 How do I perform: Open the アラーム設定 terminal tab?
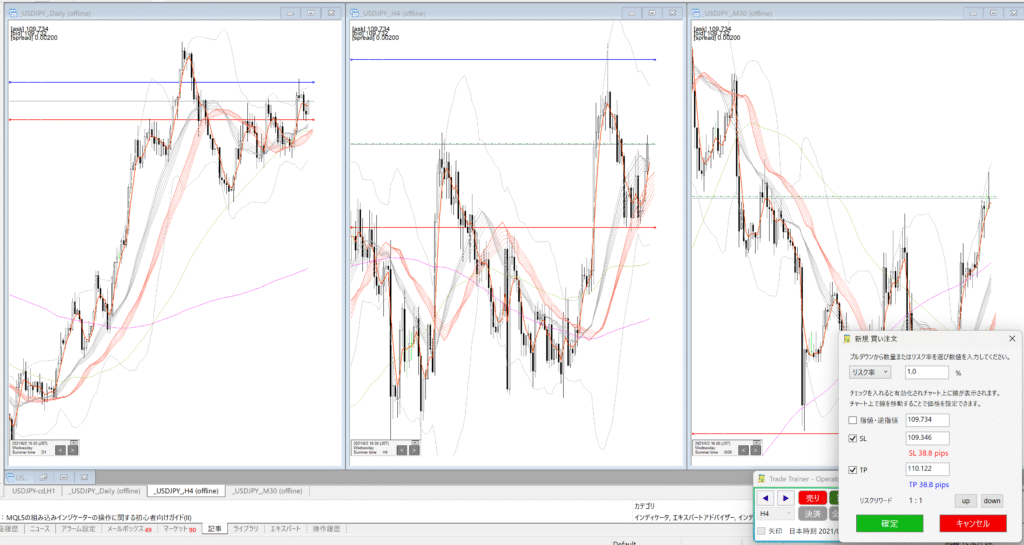pyautogui.click(x=78, y=529)
